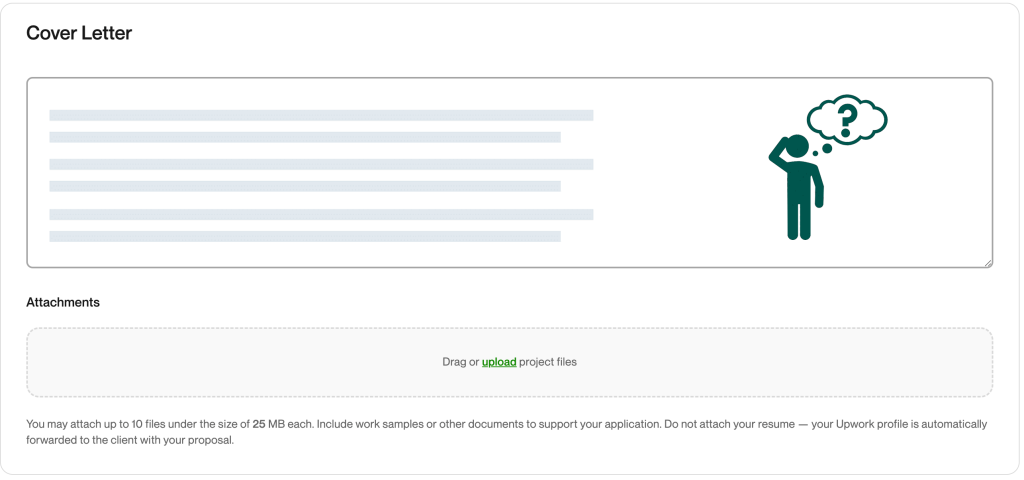Click the Attachments section label

click(63, 302)
